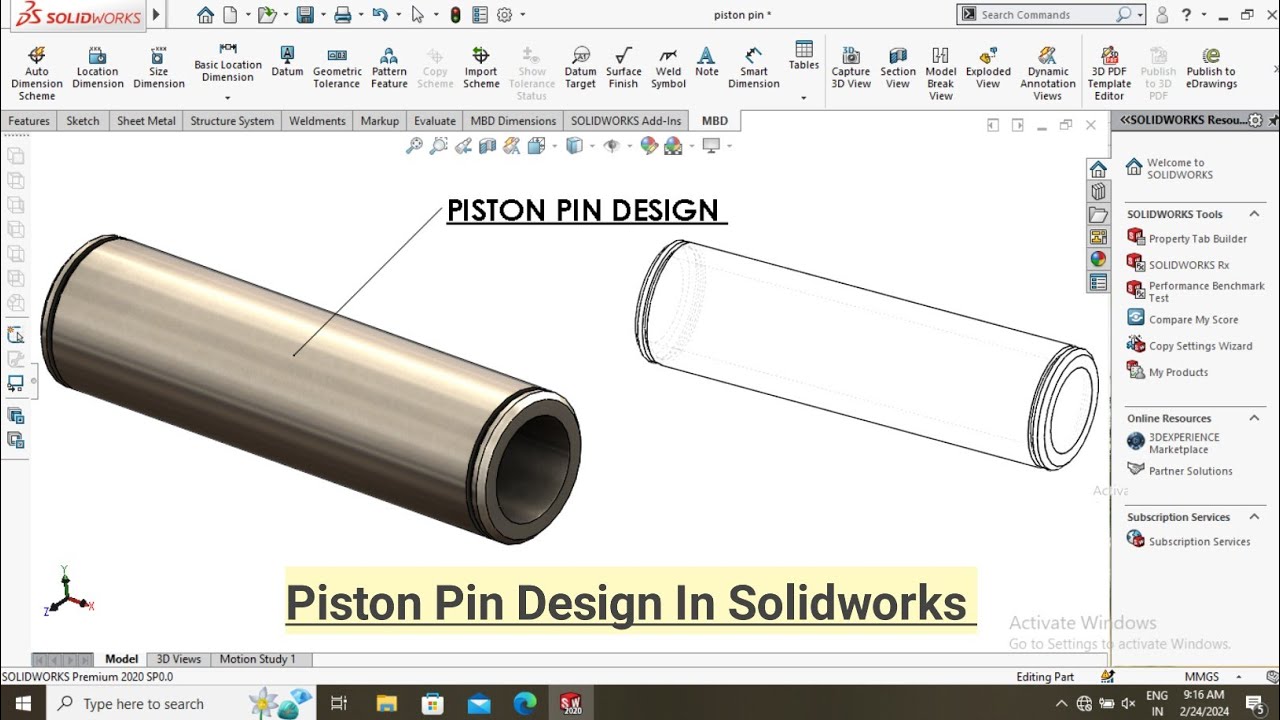Click Publish to eDrawings
The width and height of the screenshot is (1280, 720).
[1211, 67]
